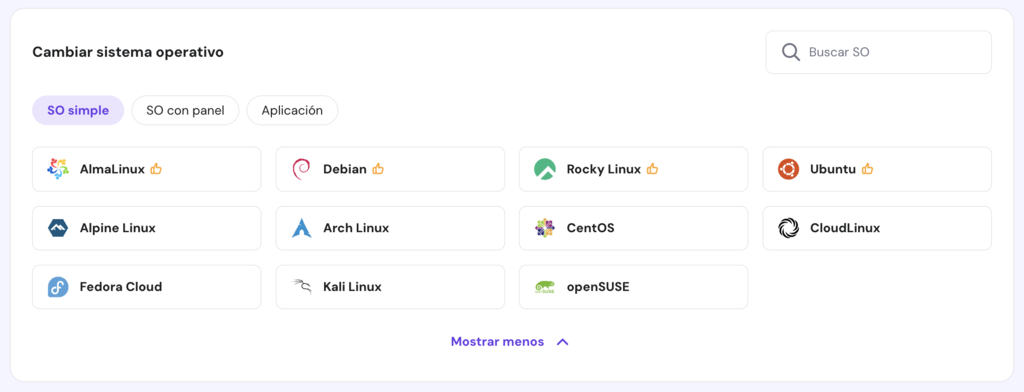Image resolution: width=1024 pixels, height=392 pixels.
Task: Select the Alpine Linux card
Action: pyautogui.click(x=147, y=228)
